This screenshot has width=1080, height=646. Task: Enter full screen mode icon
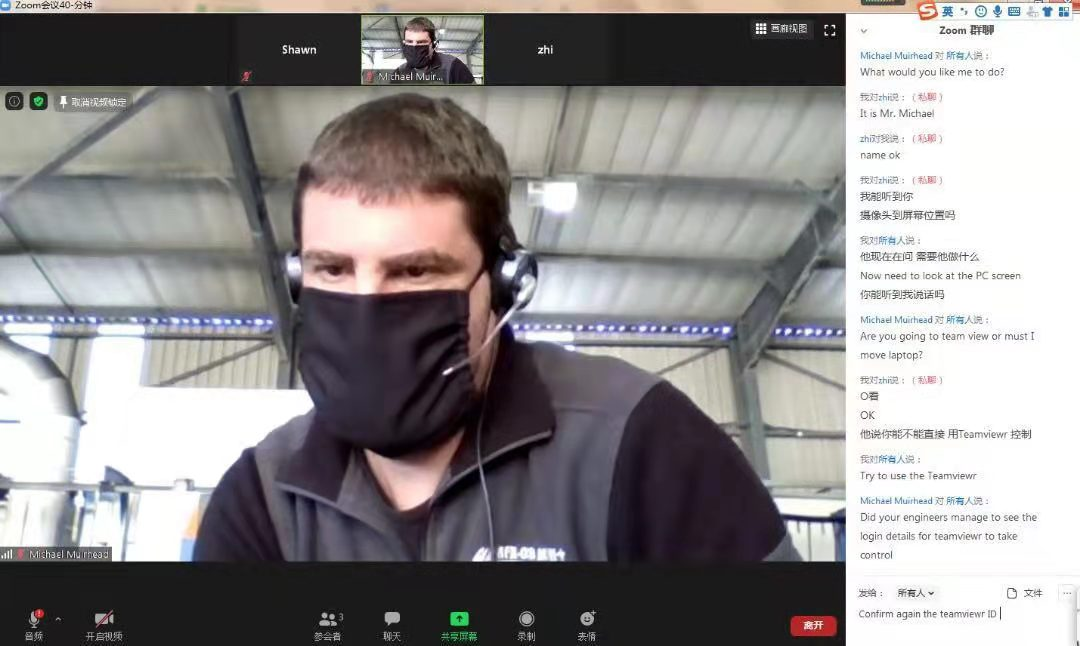click(829, 30)
